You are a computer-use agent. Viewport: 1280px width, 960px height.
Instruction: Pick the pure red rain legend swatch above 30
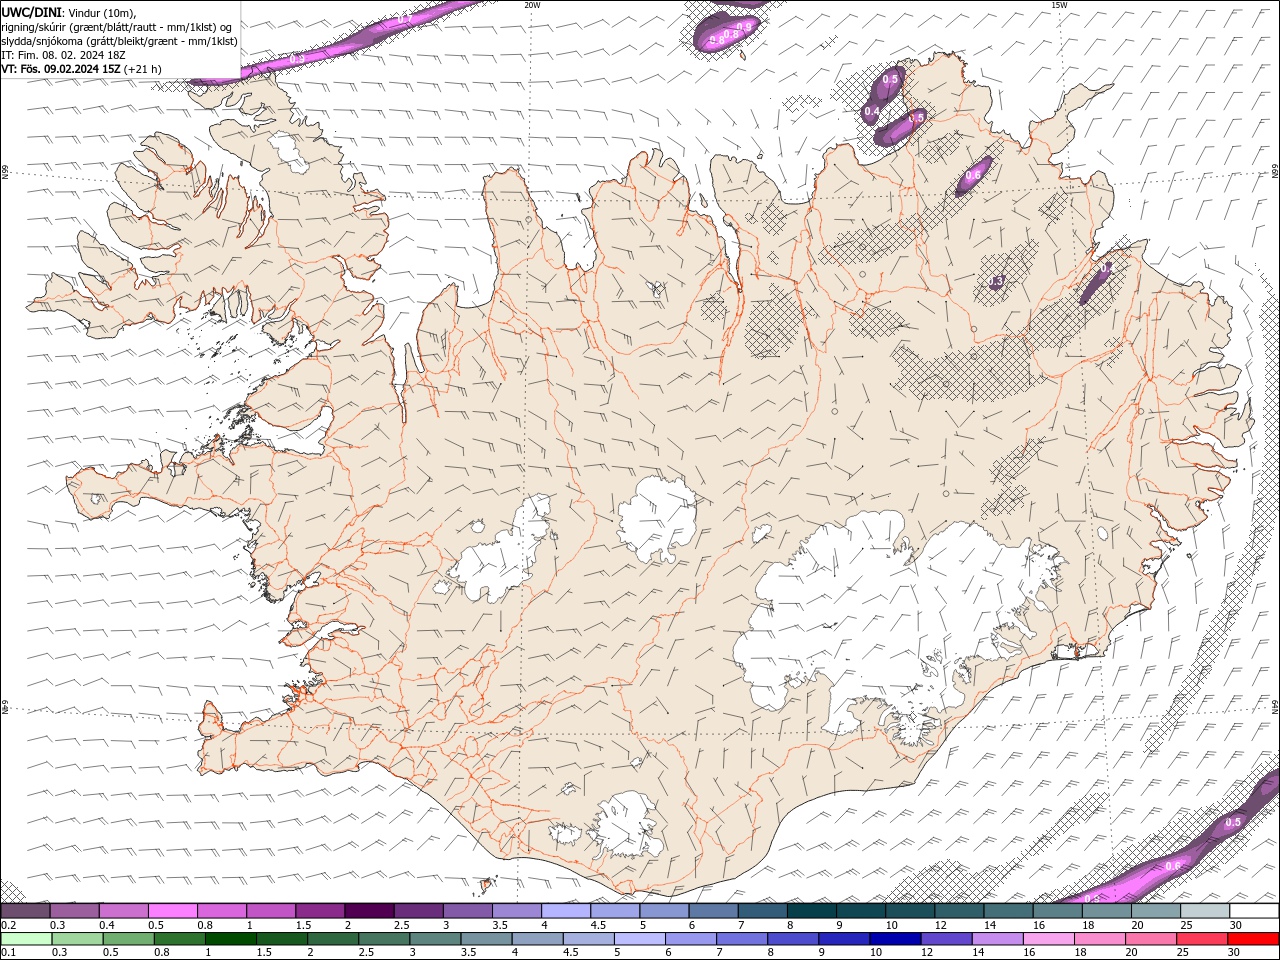1254,939
